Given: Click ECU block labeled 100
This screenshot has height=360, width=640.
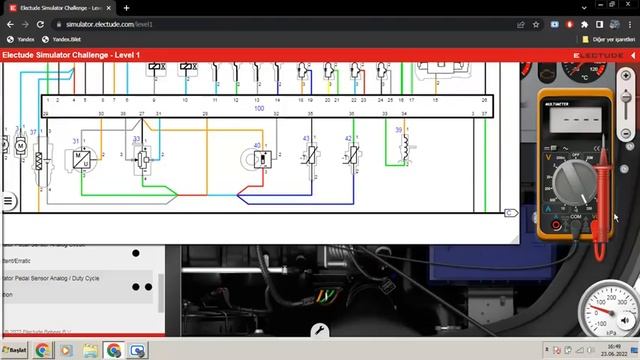Looking at the screenshot, I should pyautogui.click(x=267, y=107).
